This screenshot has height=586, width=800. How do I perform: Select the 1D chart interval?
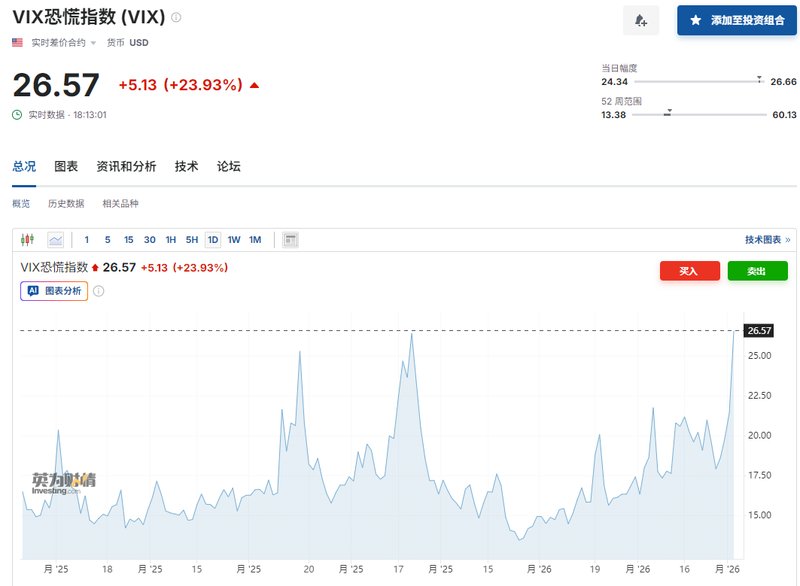click(213, 240)
